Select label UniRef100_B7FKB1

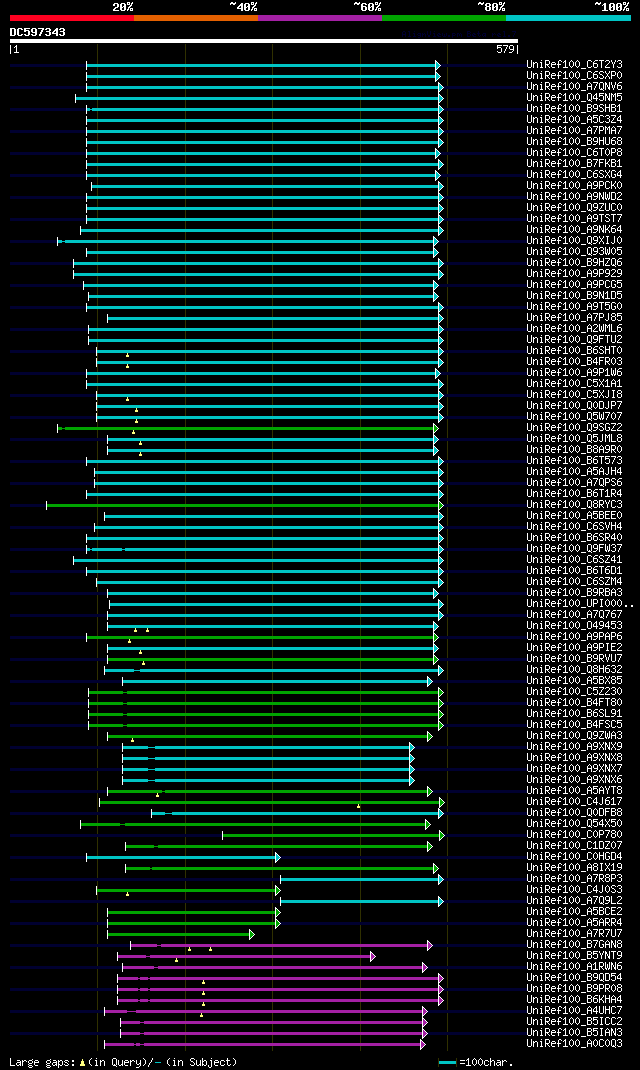pos(574,164)
